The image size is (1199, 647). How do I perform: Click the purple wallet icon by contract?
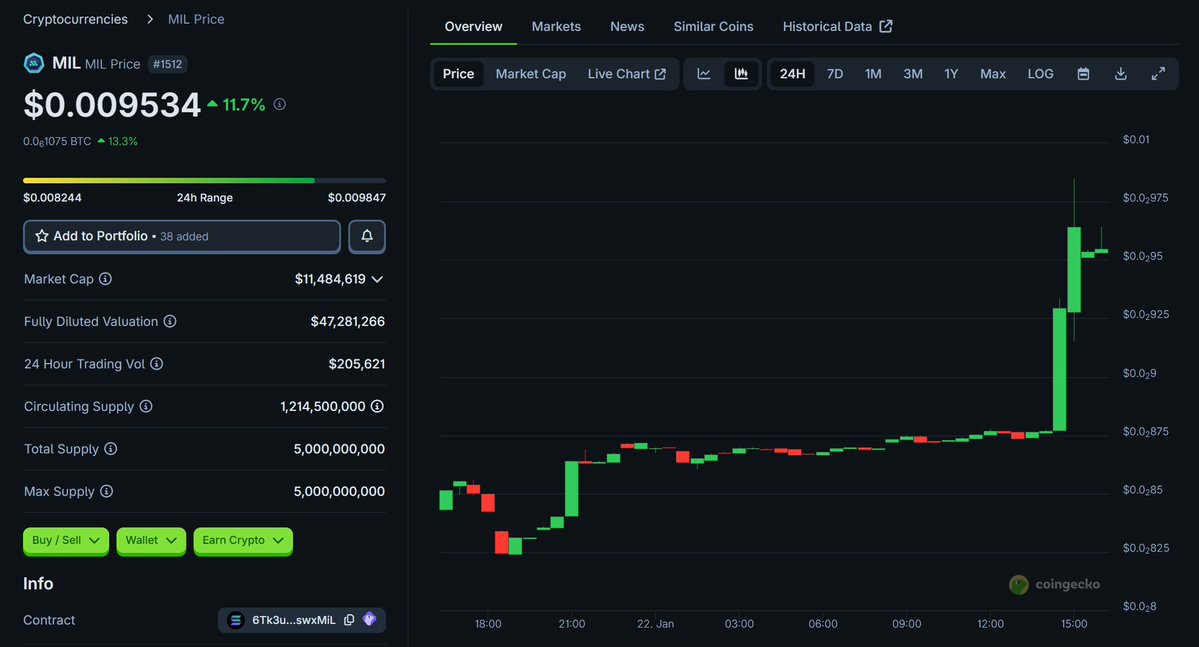click(x=370, y=619)
